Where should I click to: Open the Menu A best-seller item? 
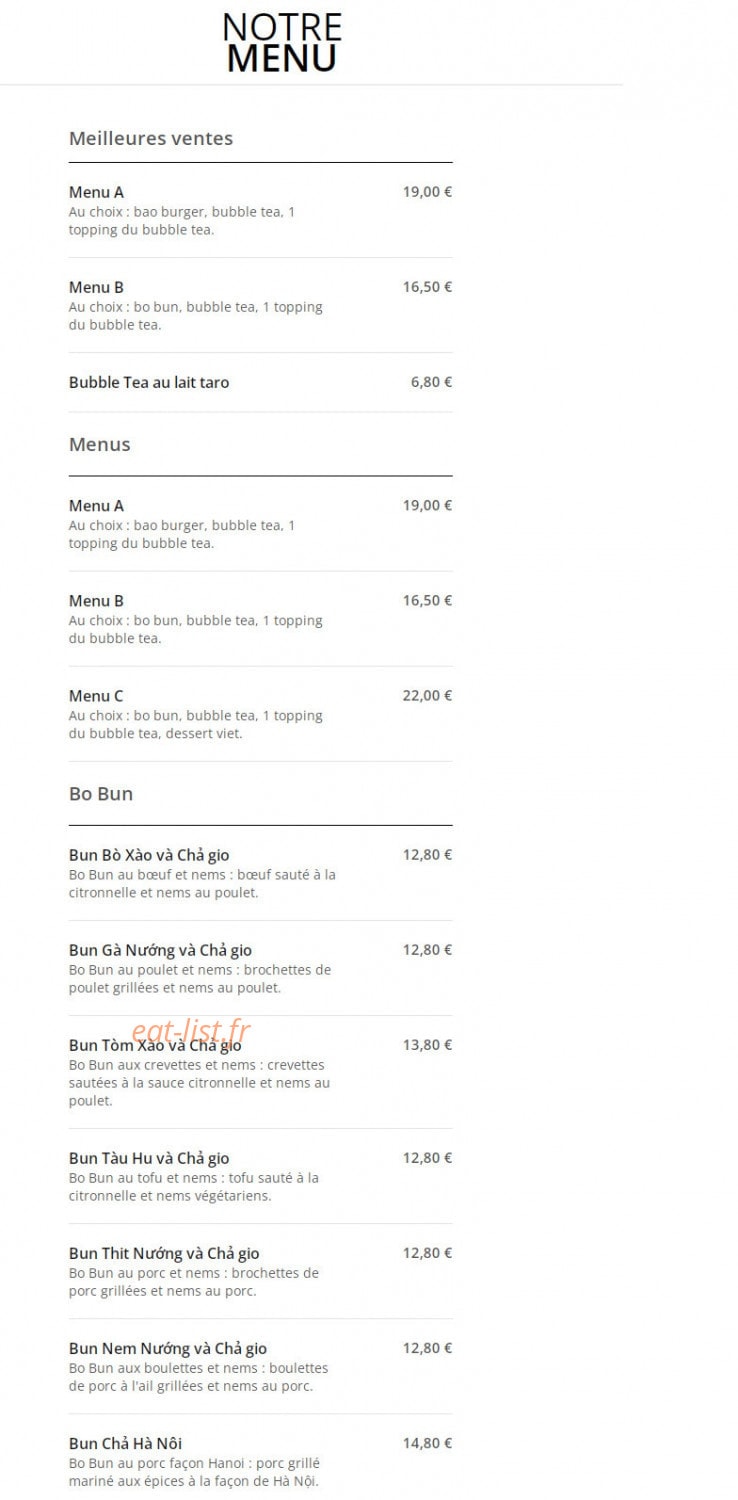coord(260,210)
